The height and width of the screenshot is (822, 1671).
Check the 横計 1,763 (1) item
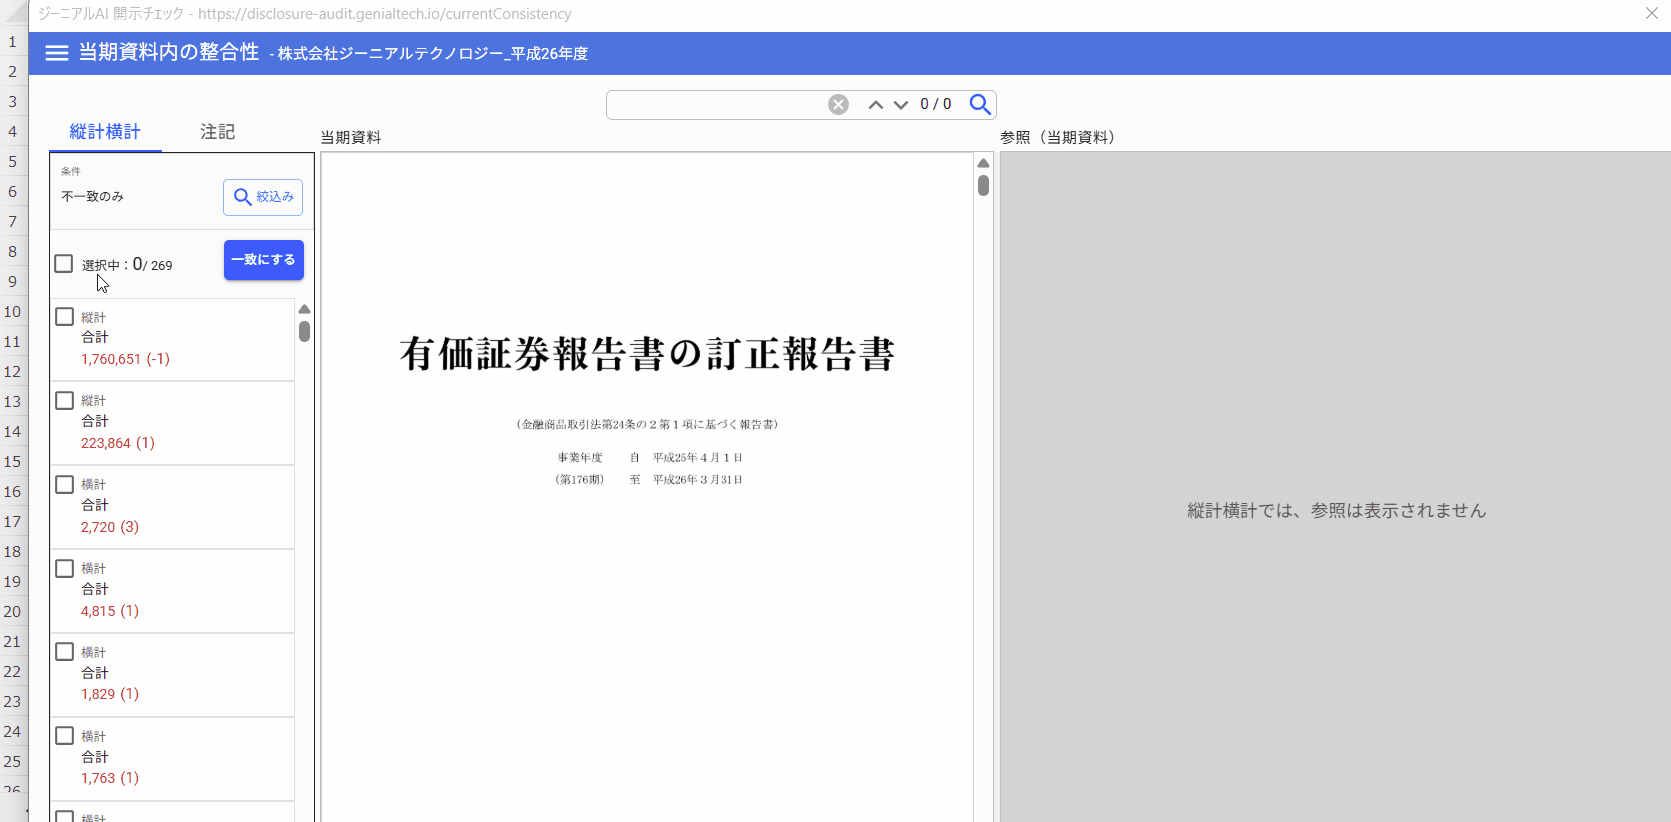tap(65, 736)
